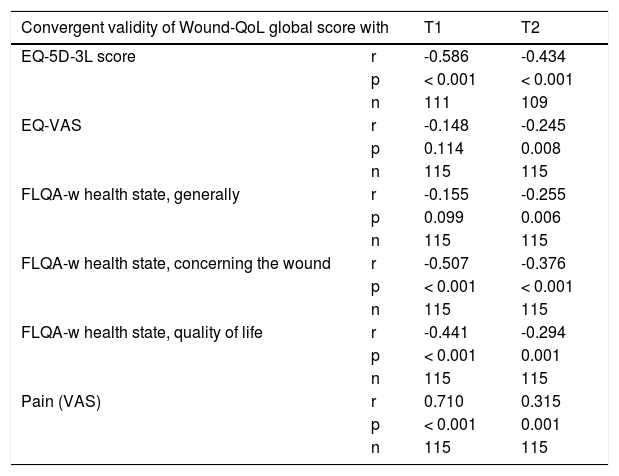
Task: Click the 0.315 correlation value
Action: click(539, 401)
